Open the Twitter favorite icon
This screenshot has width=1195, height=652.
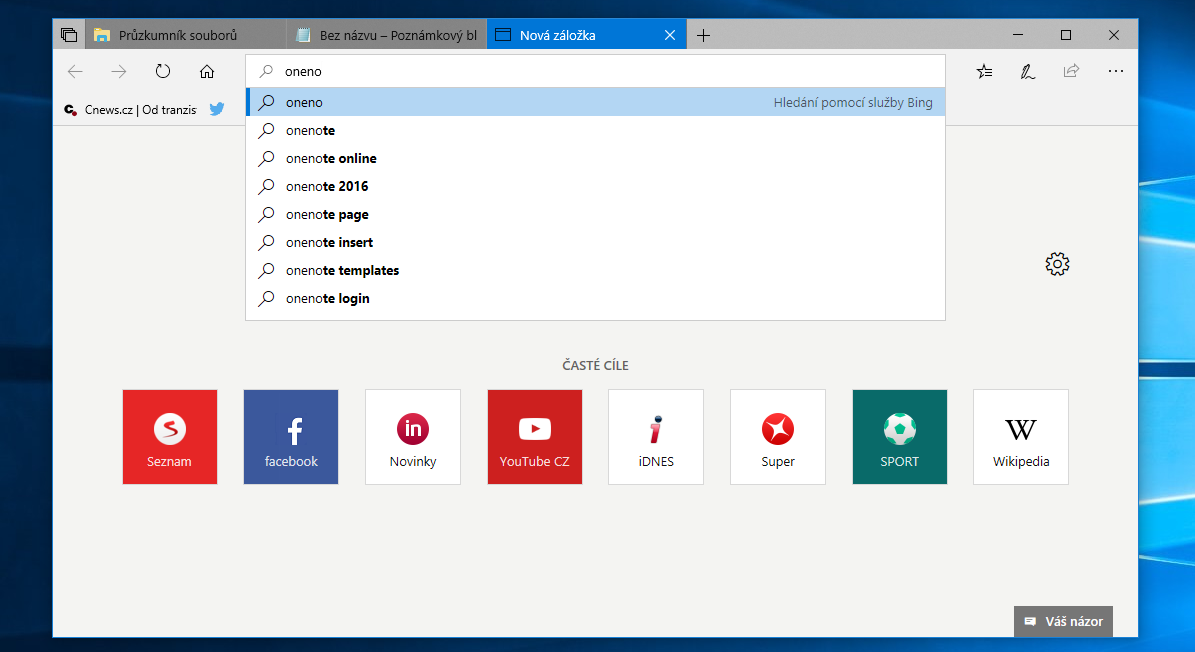217,109
